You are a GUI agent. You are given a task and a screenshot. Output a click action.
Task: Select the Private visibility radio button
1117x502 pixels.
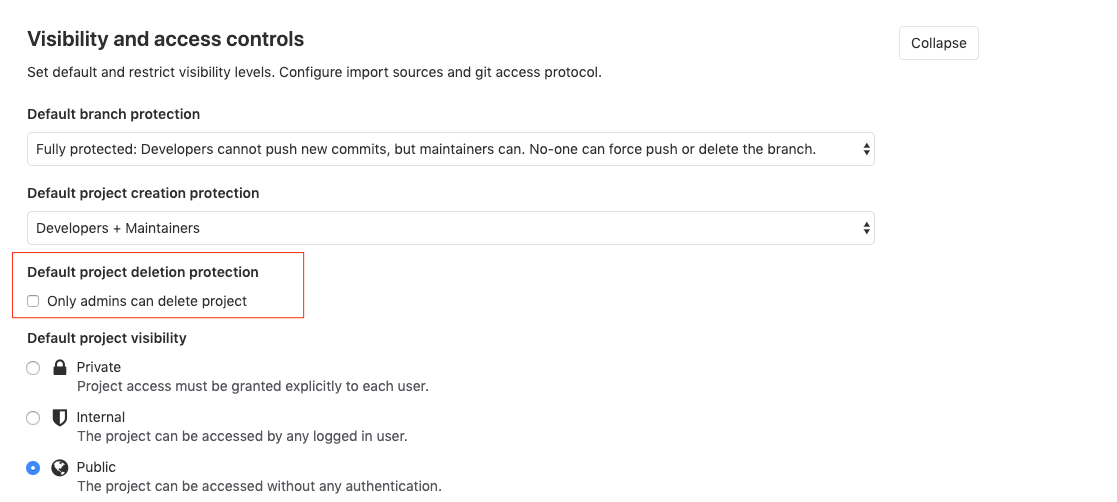33,368
